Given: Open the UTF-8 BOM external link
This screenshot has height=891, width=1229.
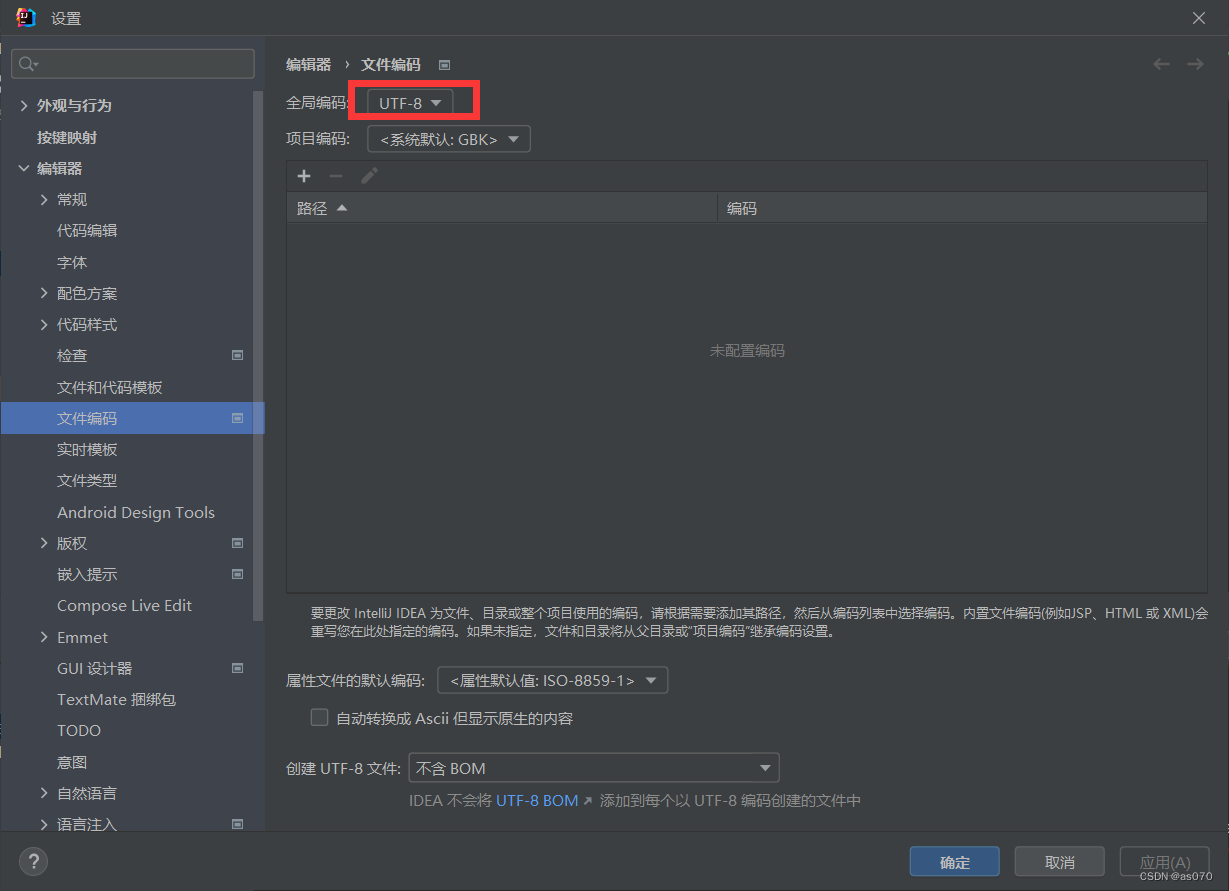Looking at the screenshot, I should (536, 800).
